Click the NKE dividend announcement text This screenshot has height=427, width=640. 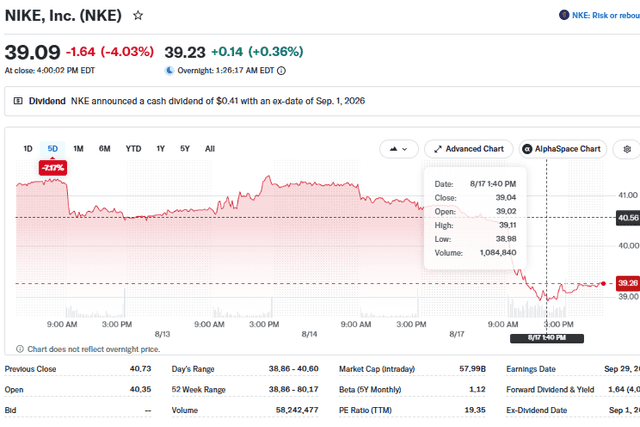coord(218,101)
